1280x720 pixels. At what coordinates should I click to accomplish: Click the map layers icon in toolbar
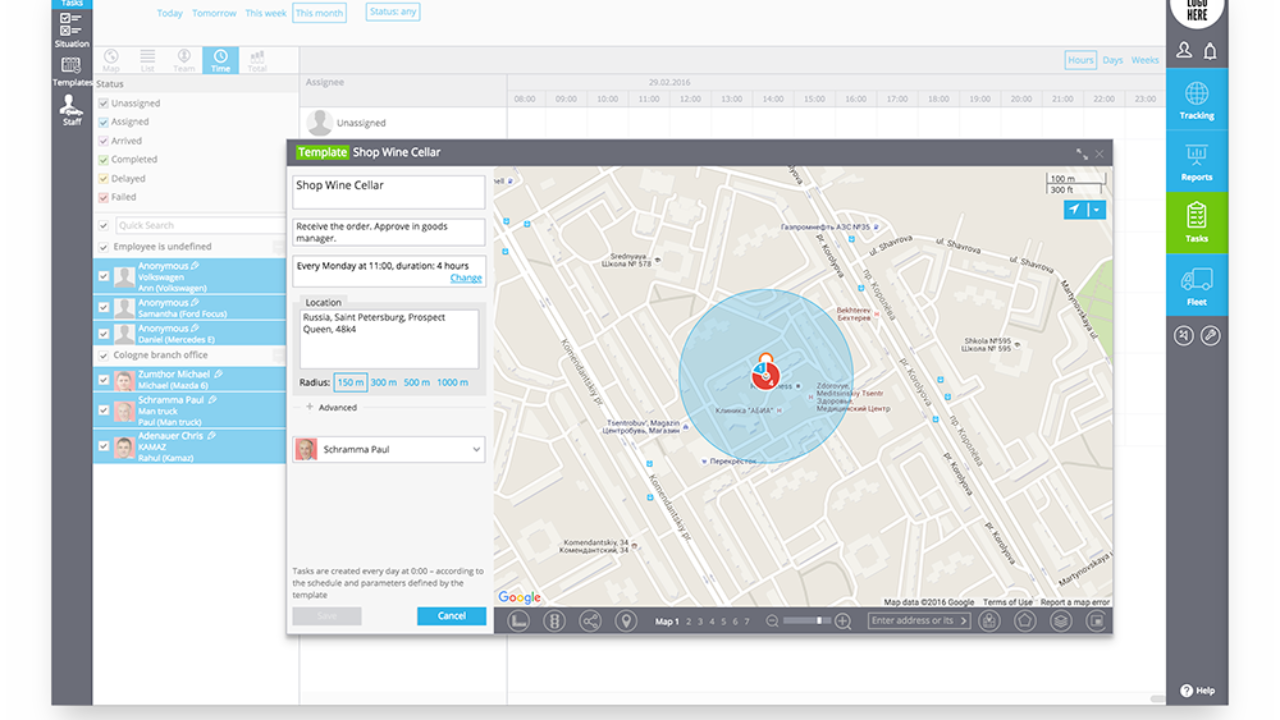point(1061,621)
